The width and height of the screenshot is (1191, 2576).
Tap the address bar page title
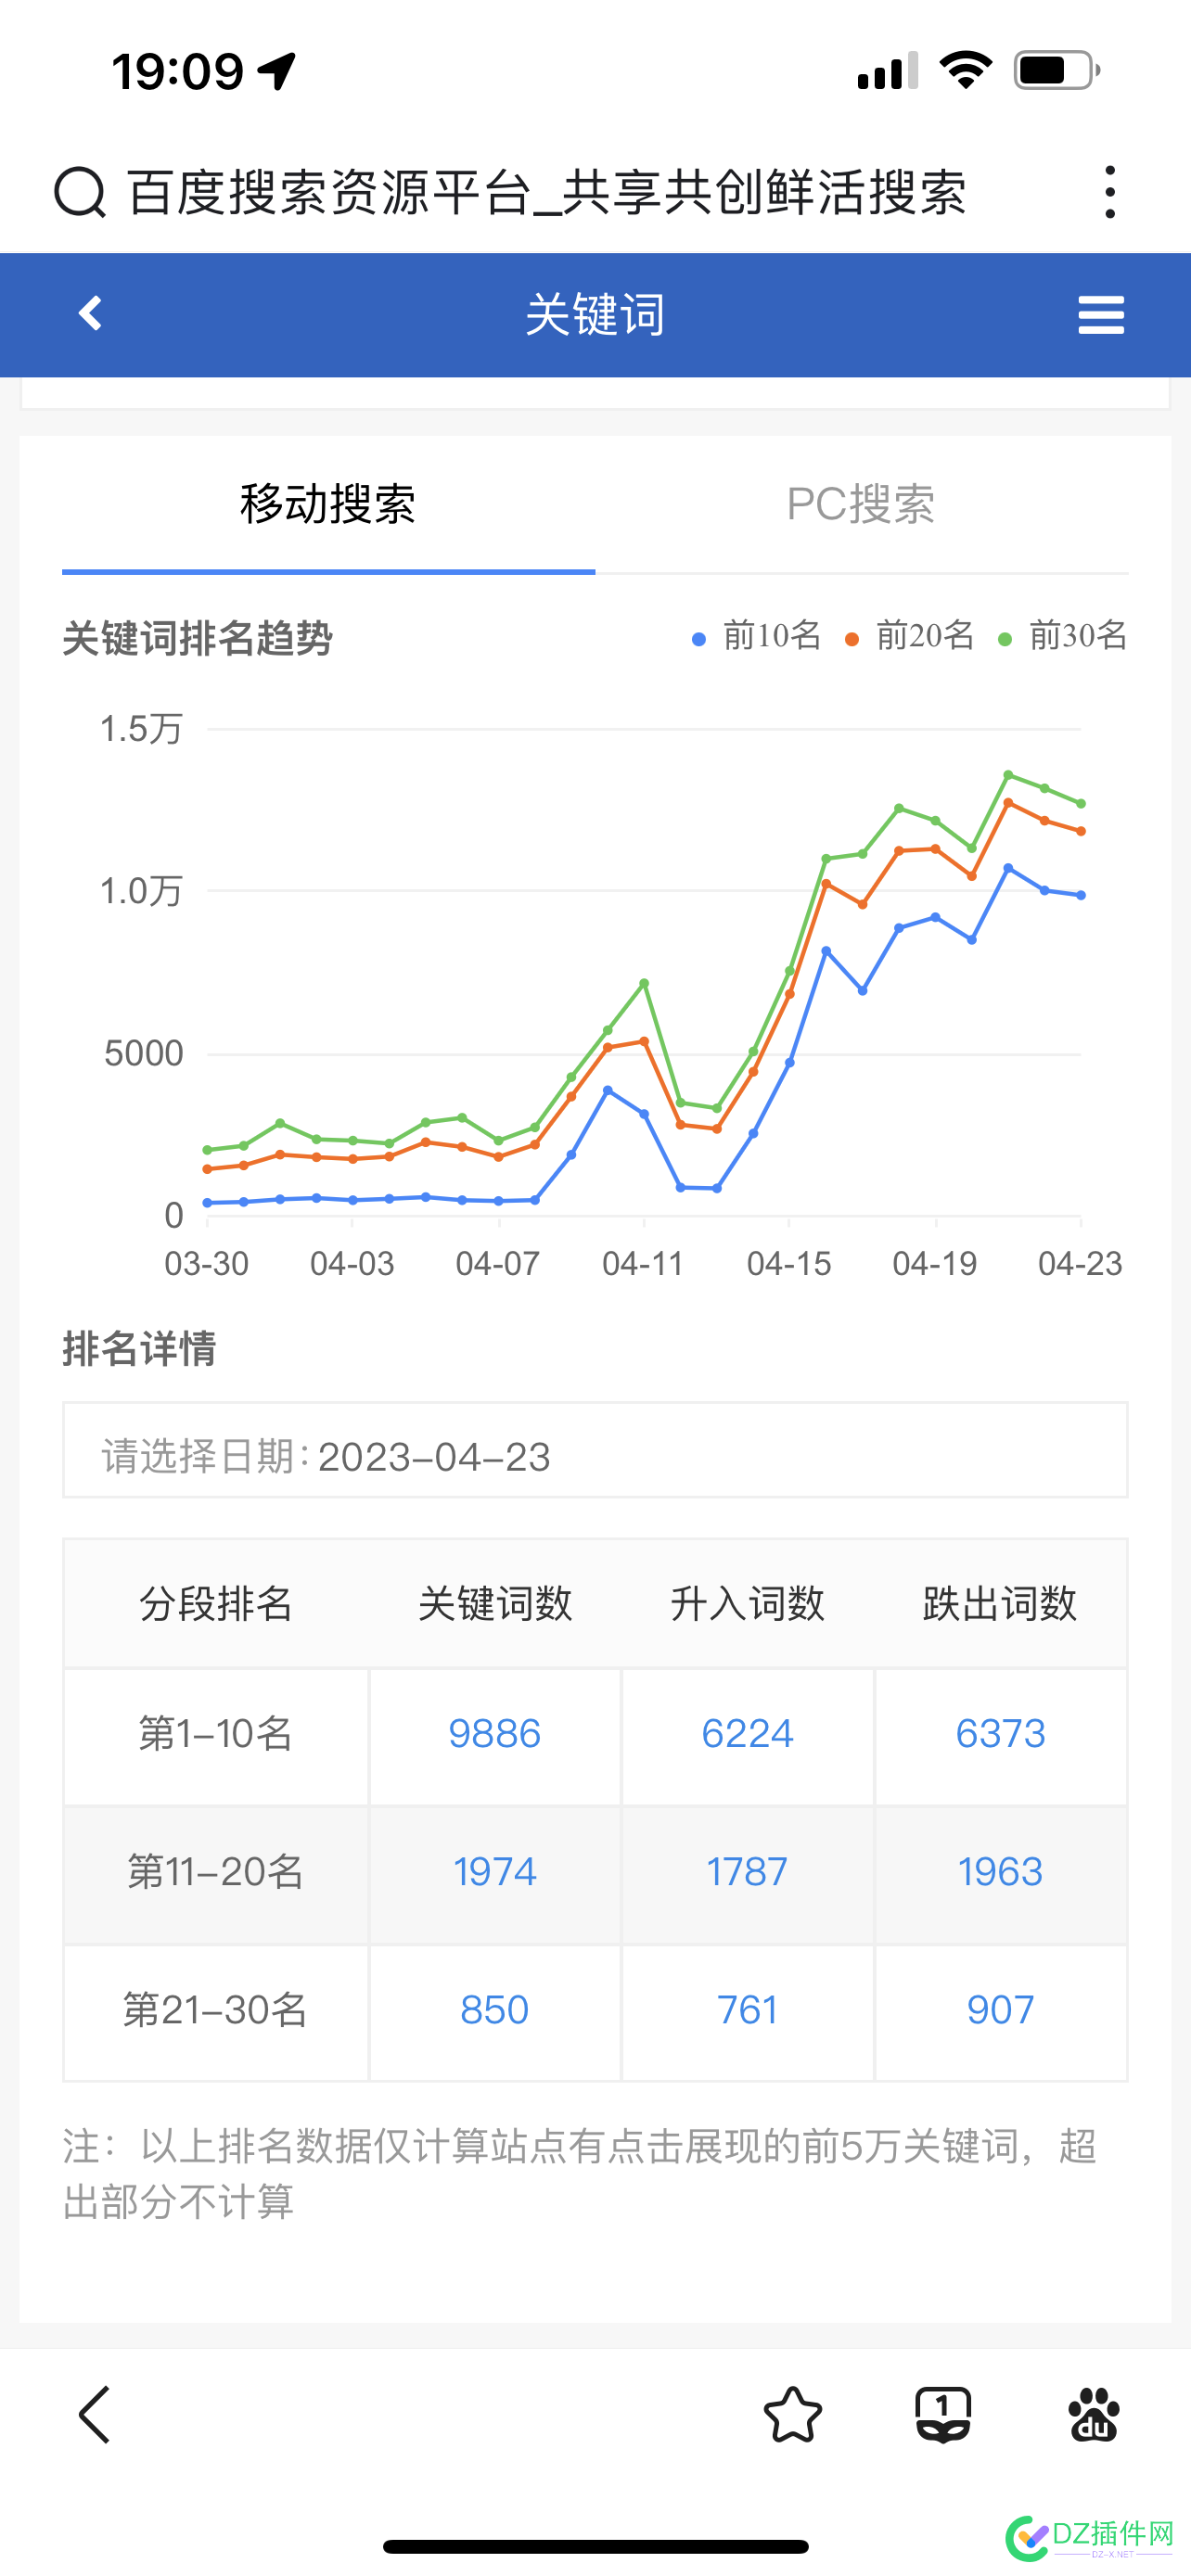547,192
